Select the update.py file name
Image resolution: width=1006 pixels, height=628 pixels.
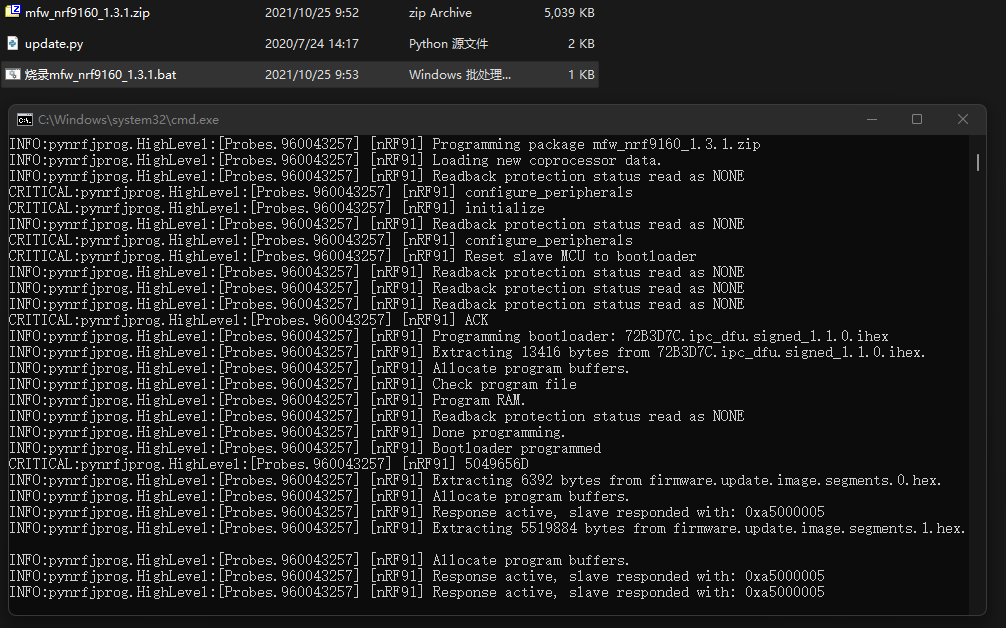pos(54,44)
